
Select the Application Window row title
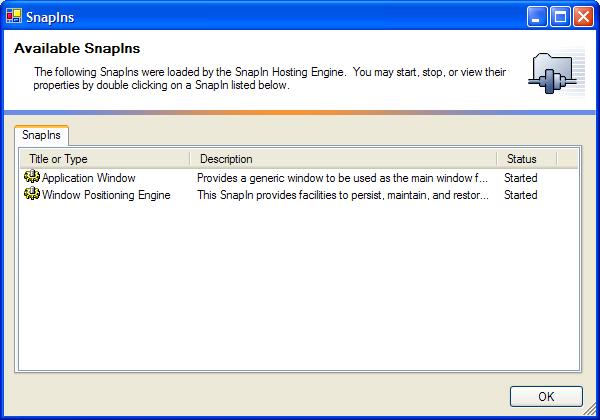(x=88, y=178)
